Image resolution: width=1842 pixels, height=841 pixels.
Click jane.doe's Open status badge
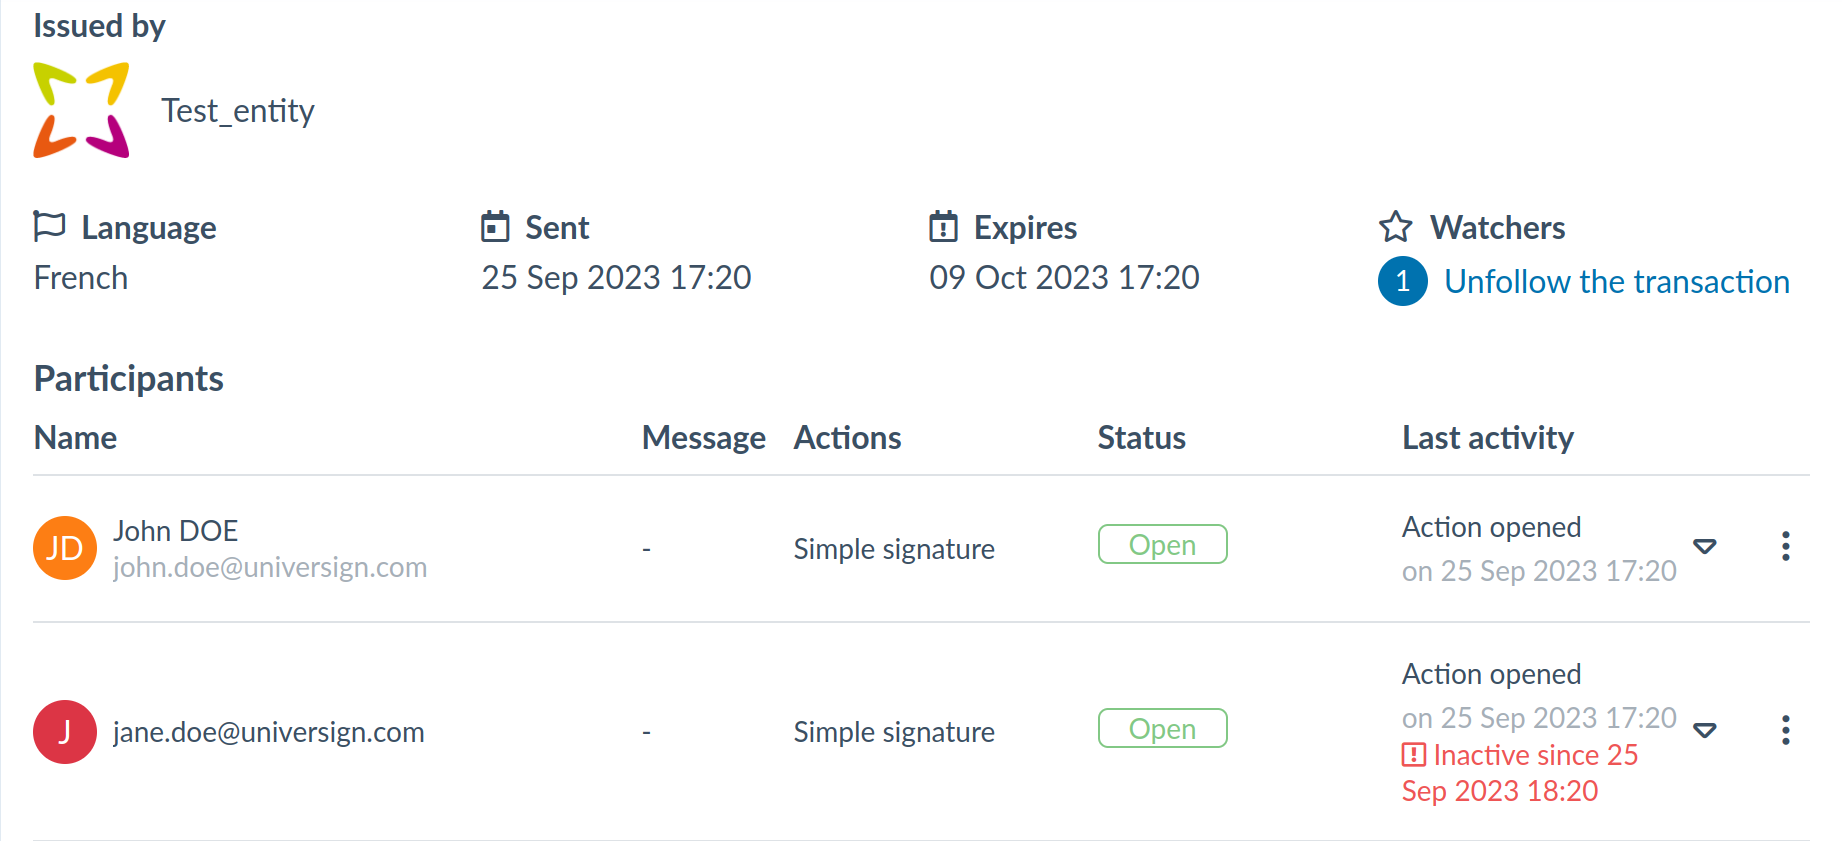(1162, 729)
